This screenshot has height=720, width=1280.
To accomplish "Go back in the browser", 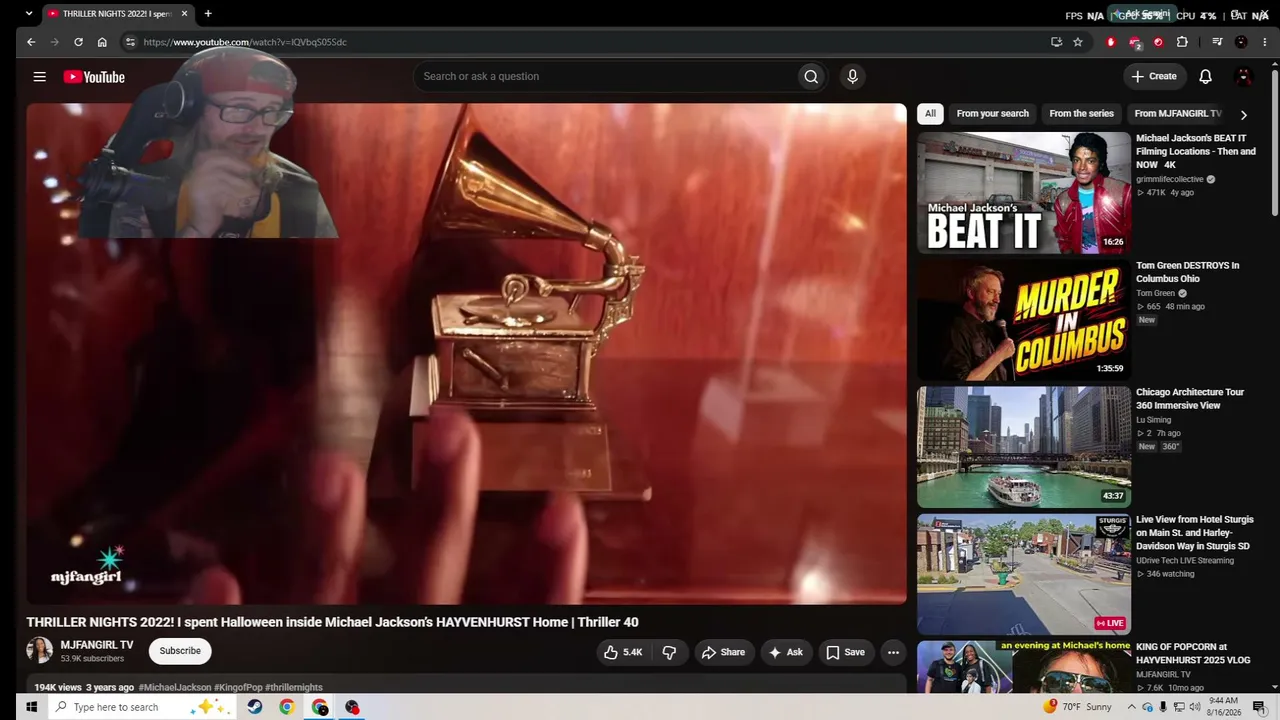I will point(31,42).
